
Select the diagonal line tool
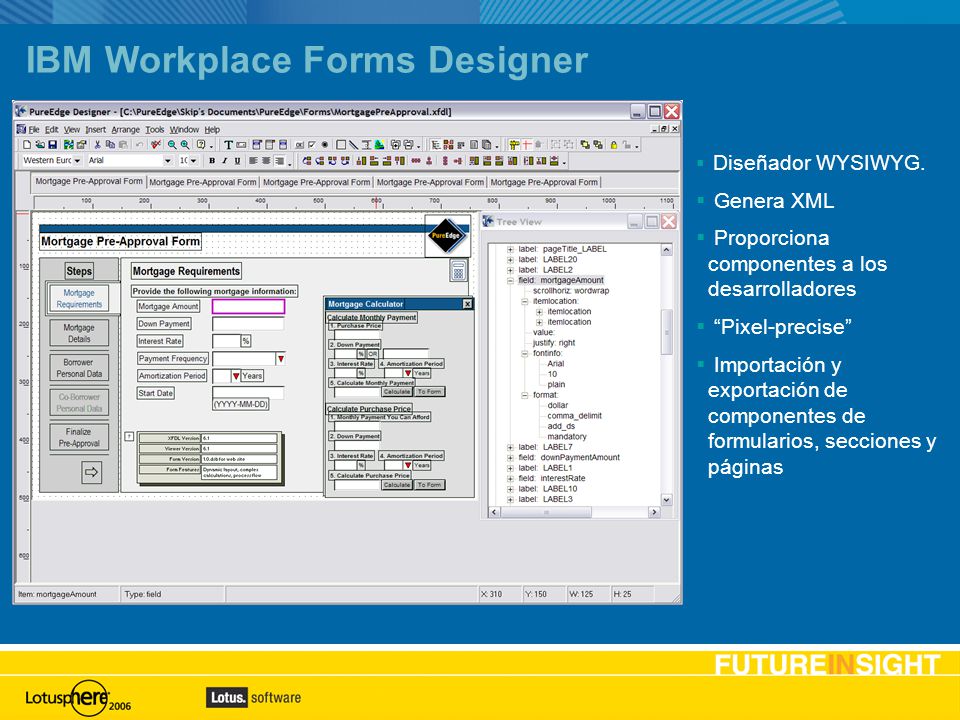tap(353, 144)
